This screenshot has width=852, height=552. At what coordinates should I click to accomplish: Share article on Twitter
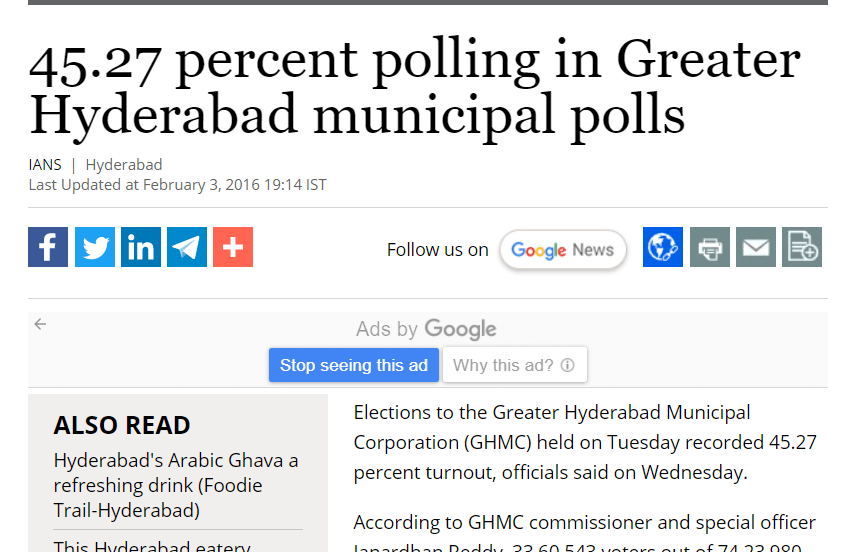95,247
